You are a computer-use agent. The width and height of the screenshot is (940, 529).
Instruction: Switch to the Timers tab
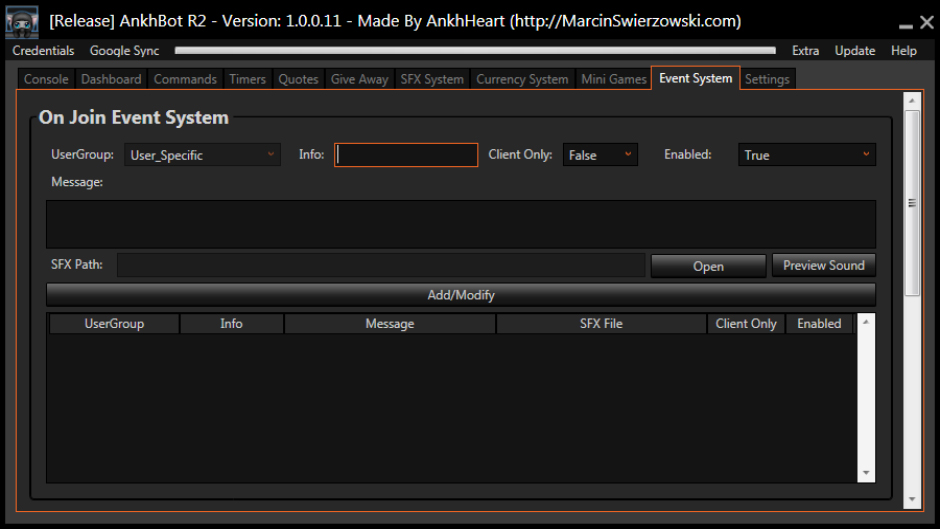point(248,79)
